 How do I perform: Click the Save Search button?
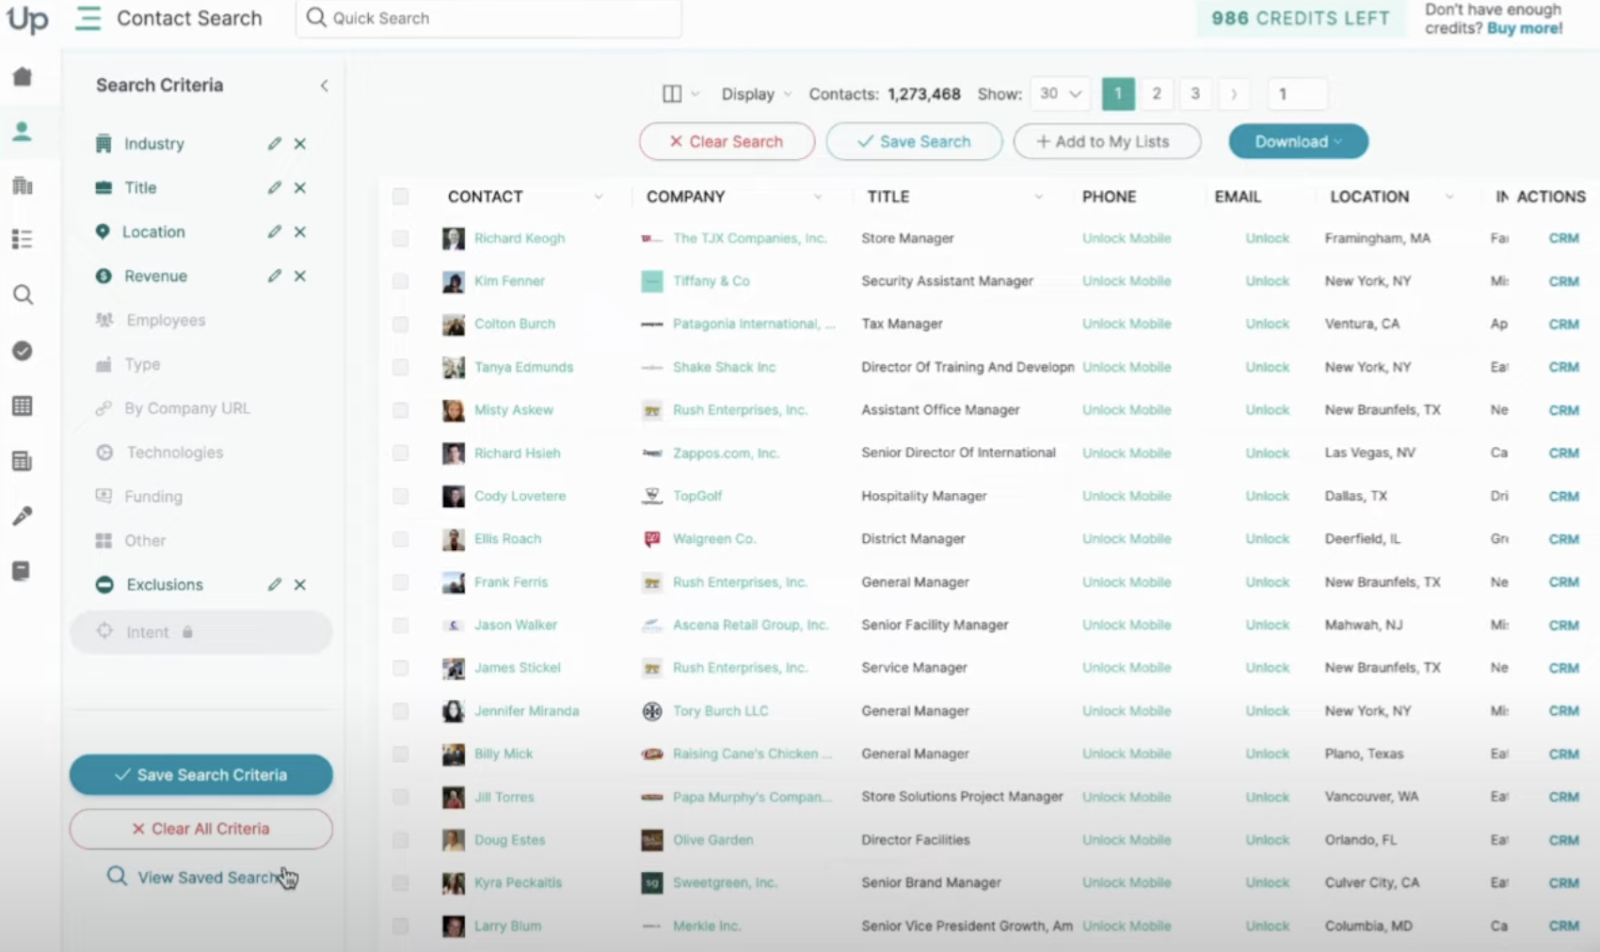(x=914, y=142)
